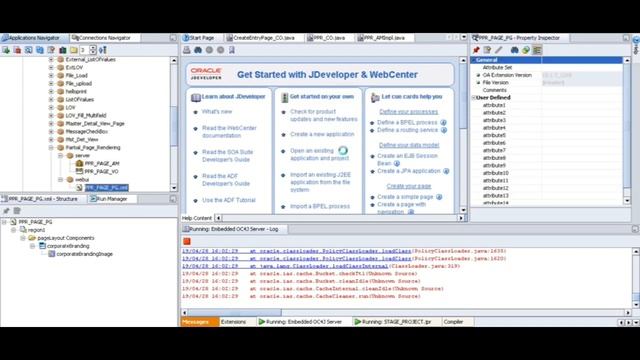
Task: Click the green globe icon in Property Inspector toolbar
Action: pyautogui.click(x=526, y=50)
